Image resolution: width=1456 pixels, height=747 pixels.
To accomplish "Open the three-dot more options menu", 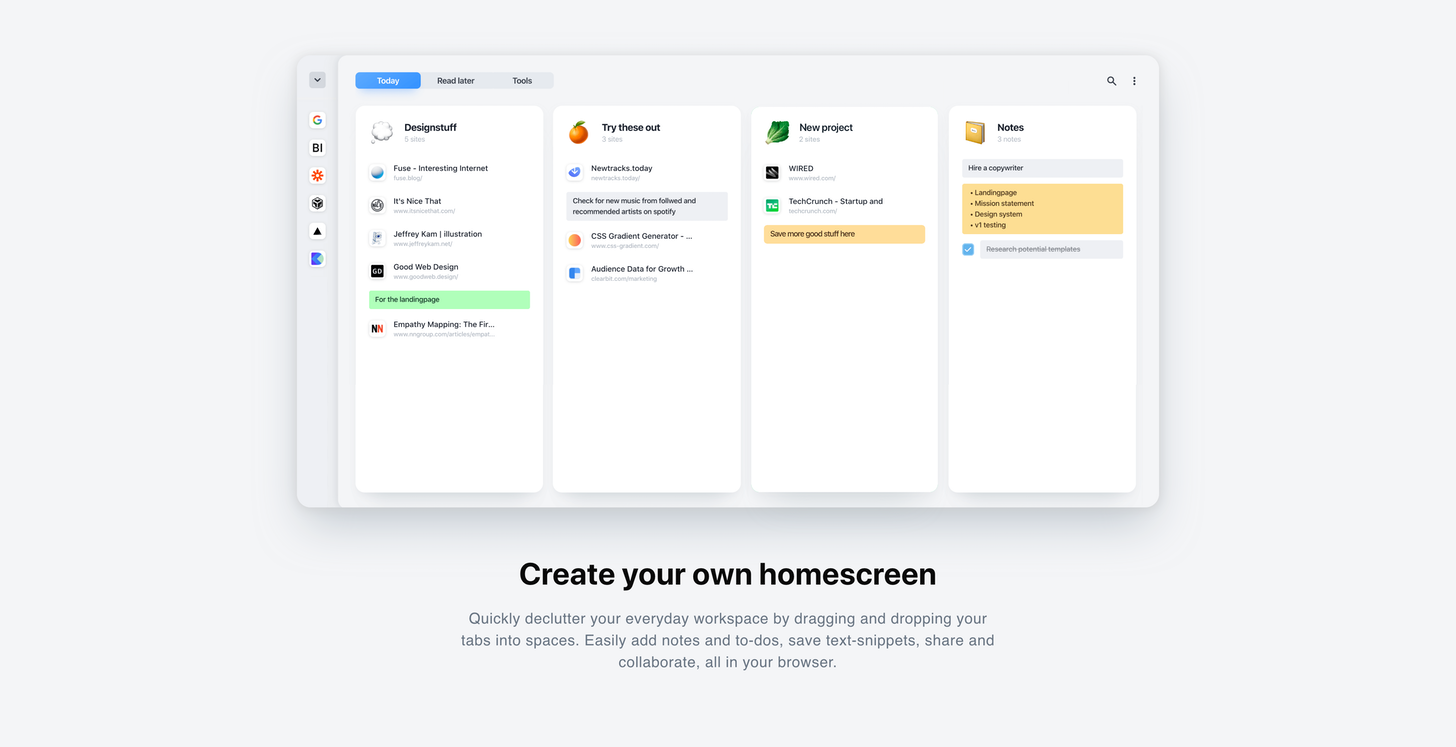I will tap(1134, 81).
